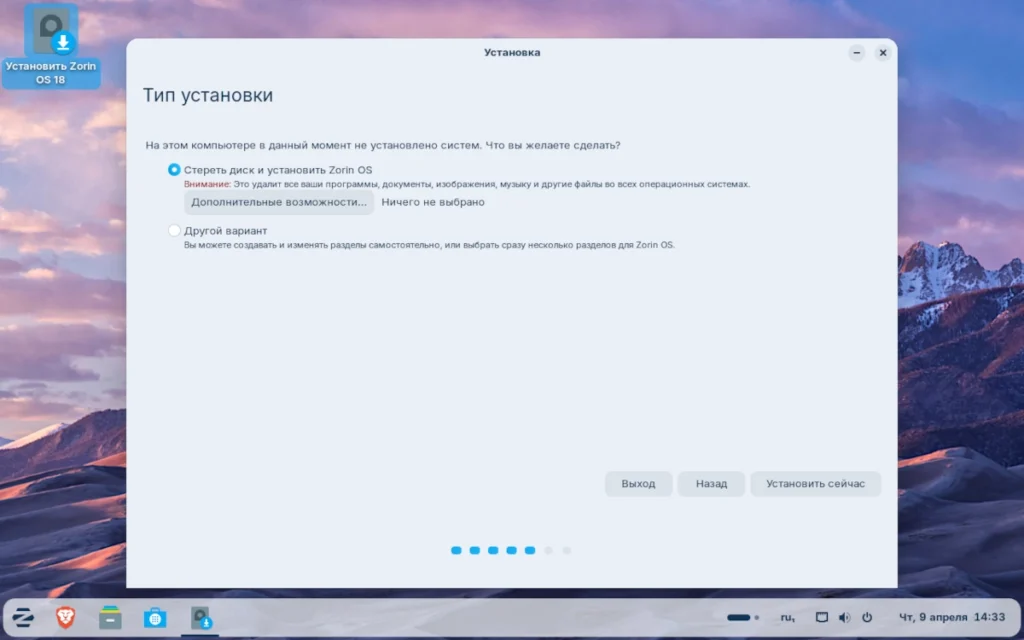Click the workspace indicator in the taskbar
The height and width of the screenshot is (640, 1024).
coord(743,617)
